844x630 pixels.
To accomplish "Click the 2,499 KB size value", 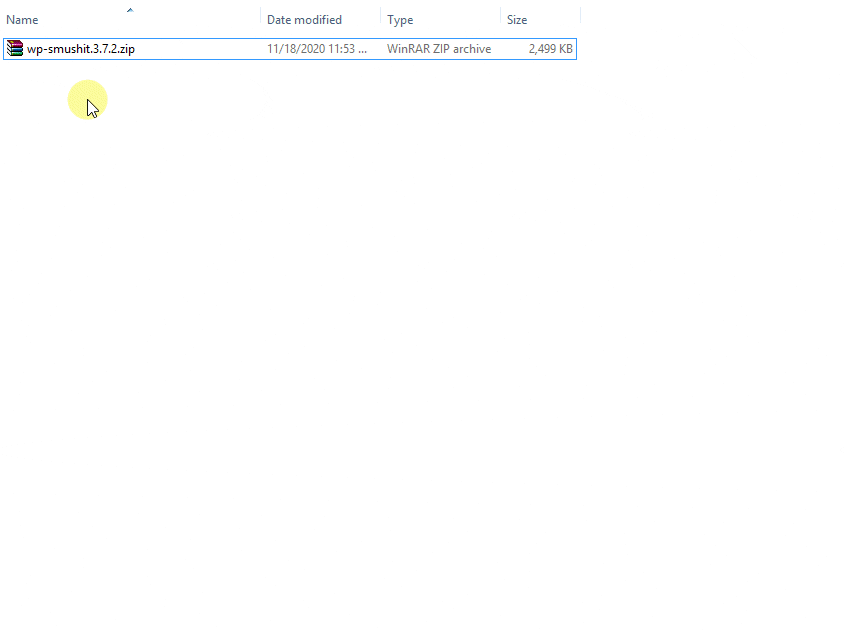I will [548, 48].
